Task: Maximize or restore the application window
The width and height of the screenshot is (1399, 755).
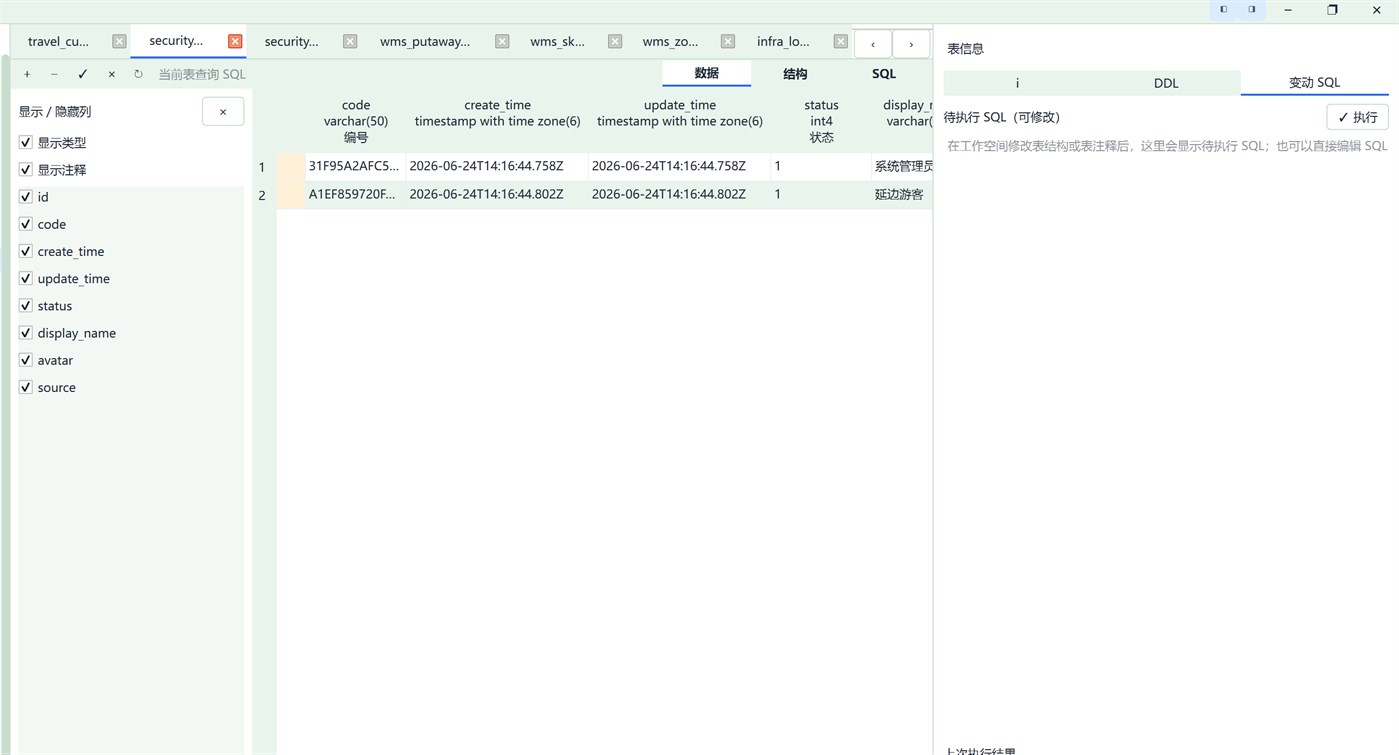Action: click(1332, 9)
